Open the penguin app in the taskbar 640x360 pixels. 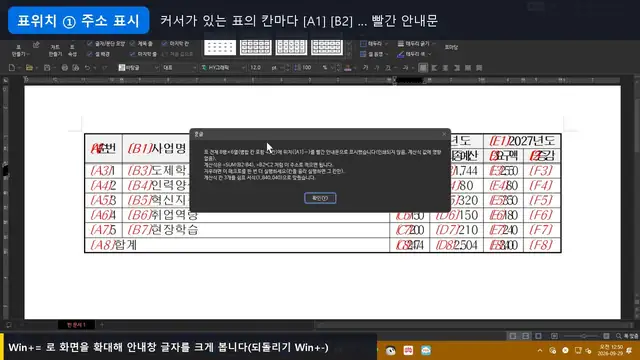coord(391,351)
